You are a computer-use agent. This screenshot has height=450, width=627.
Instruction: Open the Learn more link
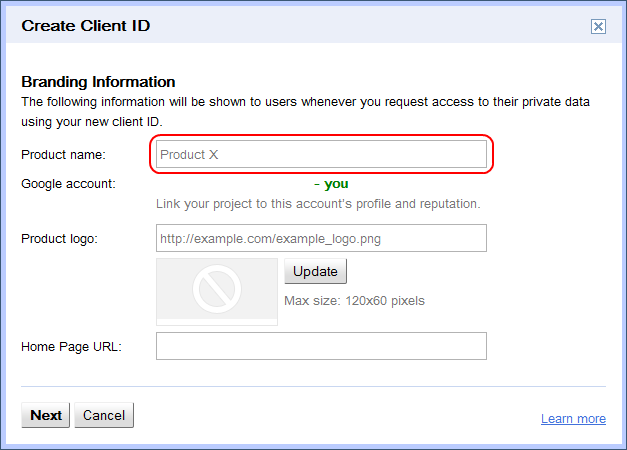pyautogui.click(x=573, y=419)
